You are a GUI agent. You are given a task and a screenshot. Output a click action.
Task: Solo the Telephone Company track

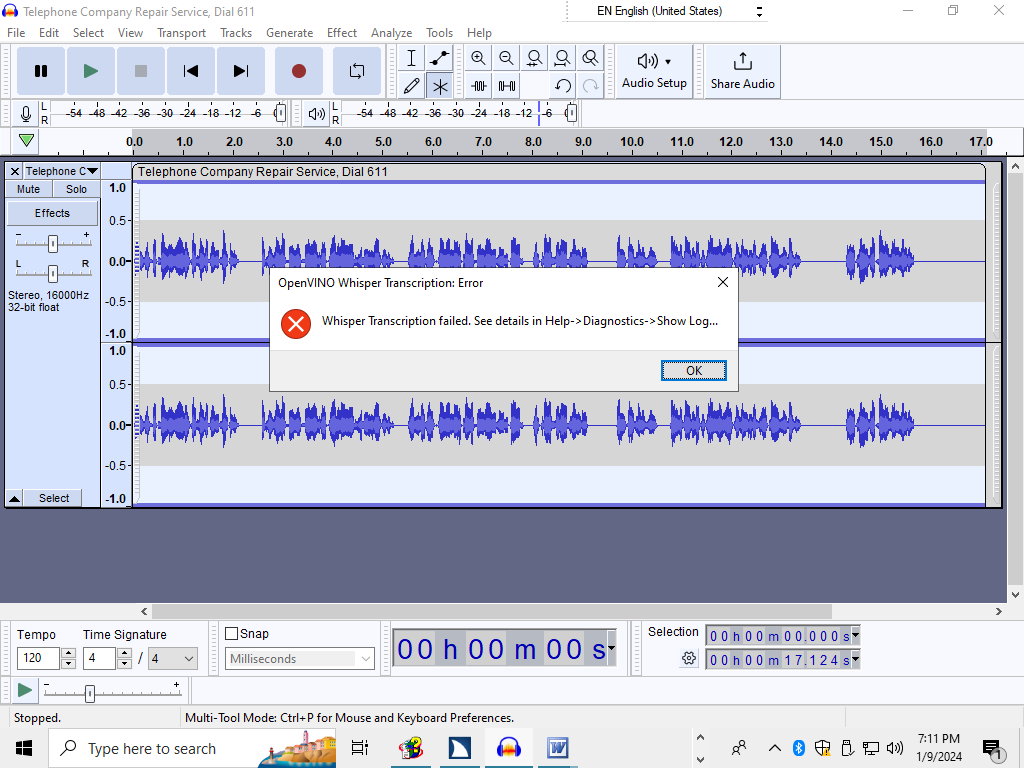pyautogui.click(x=76, y=189)
